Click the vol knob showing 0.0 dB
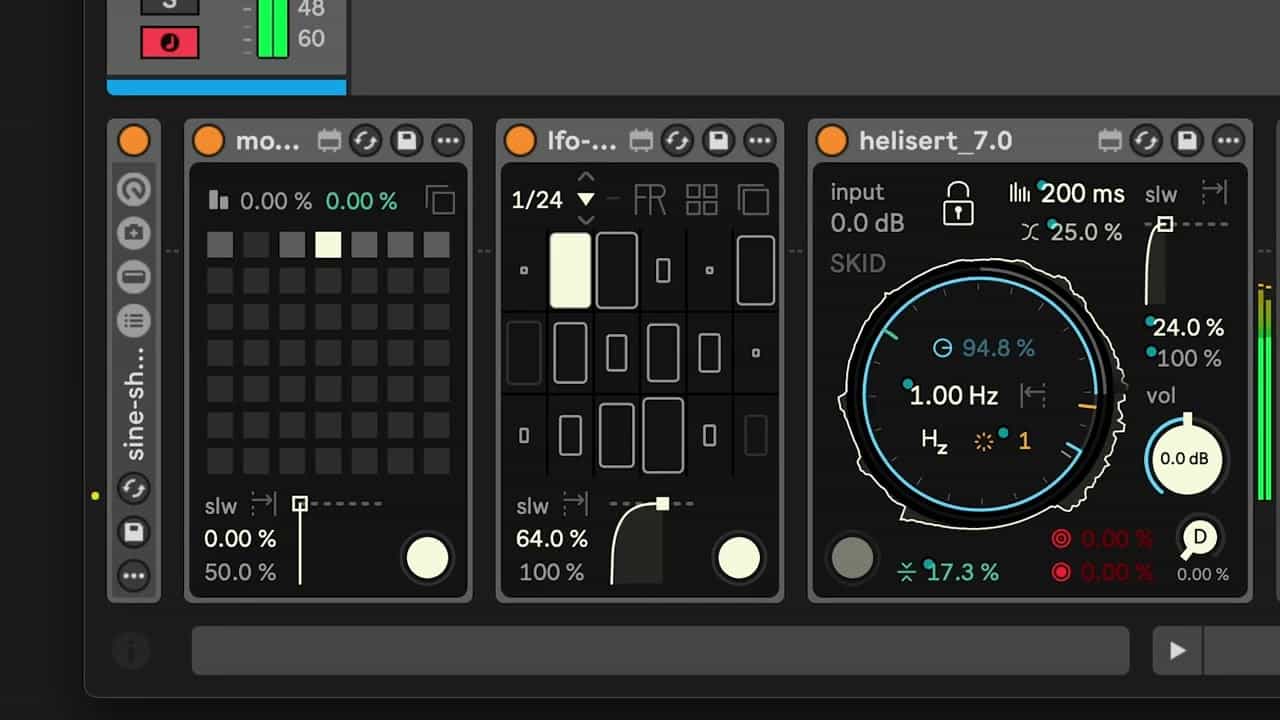Screen dimensions: 1280x720 [x=1186, y=459]
